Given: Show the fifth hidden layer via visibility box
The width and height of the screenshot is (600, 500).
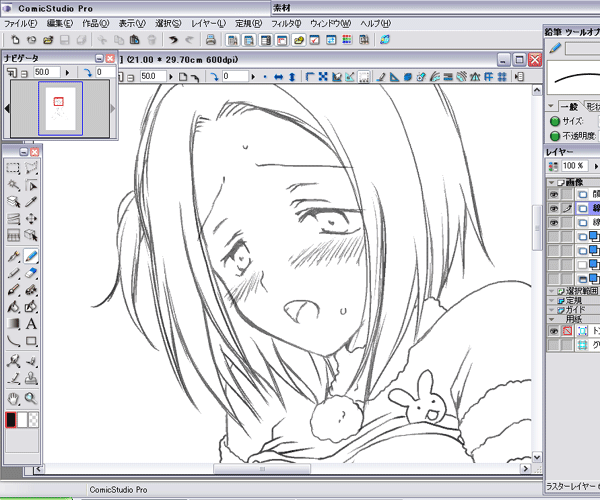Looking at the screenshot, I should point(553,251).
